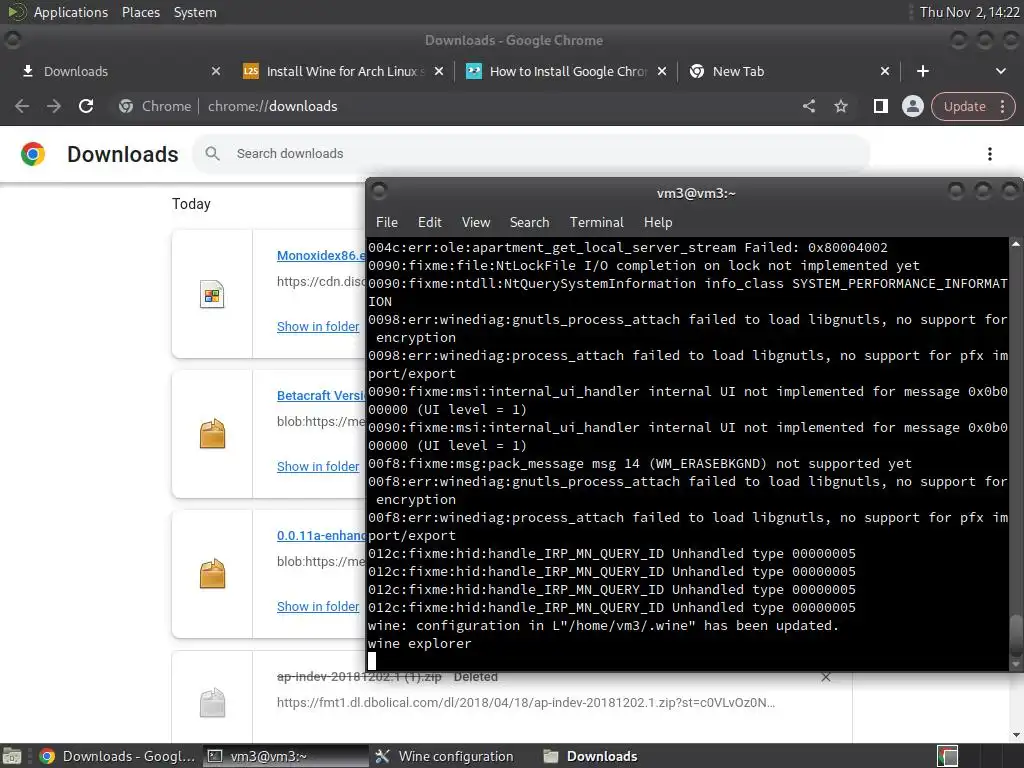Select the Downloads browser tab

(120, 71)
